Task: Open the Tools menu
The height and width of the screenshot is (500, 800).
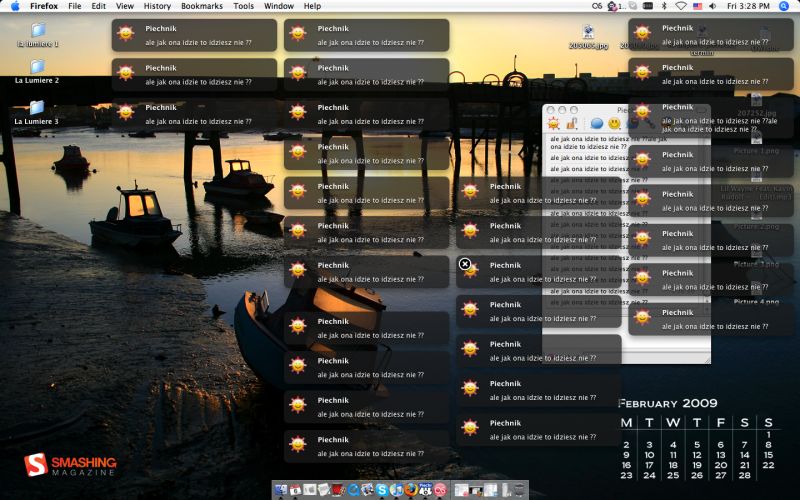Action: coord(243,6)
